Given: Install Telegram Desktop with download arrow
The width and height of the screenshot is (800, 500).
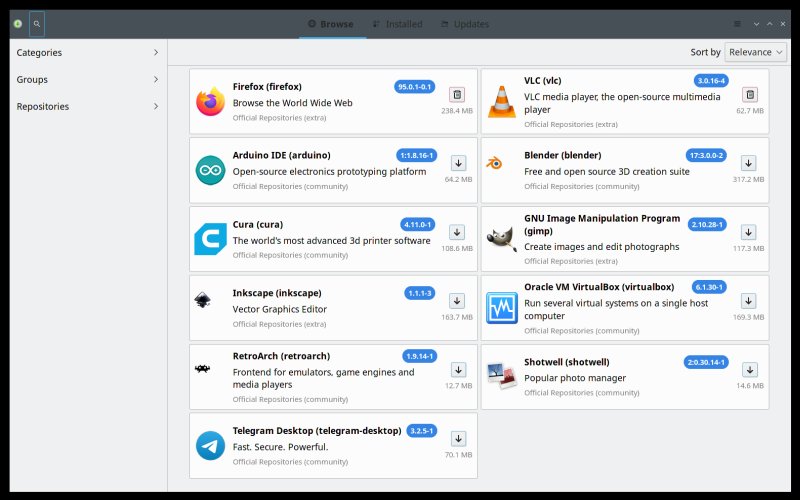Looking at the screenshot, I should tap(458, 439).
